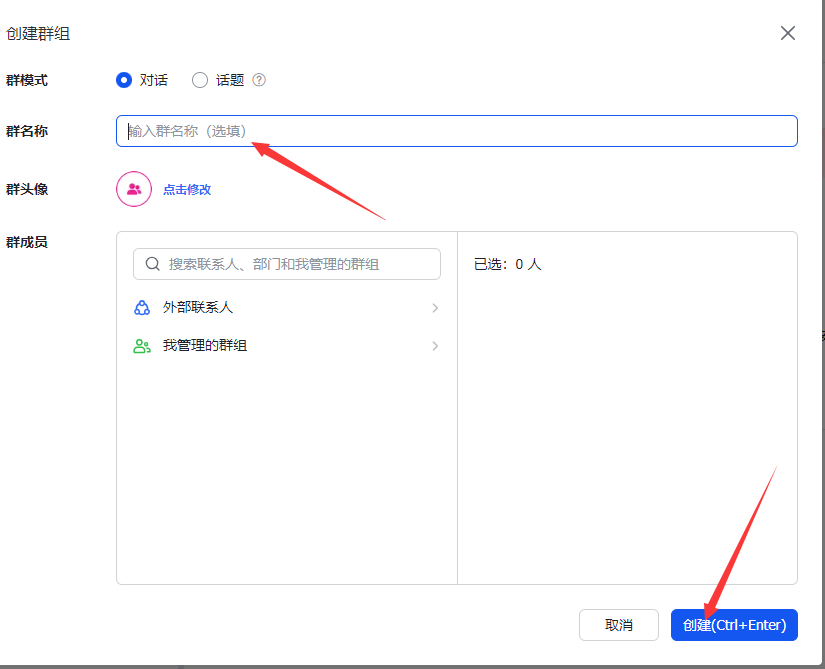
Task: Open the 外部联系人 row
Action: [287, 308]
